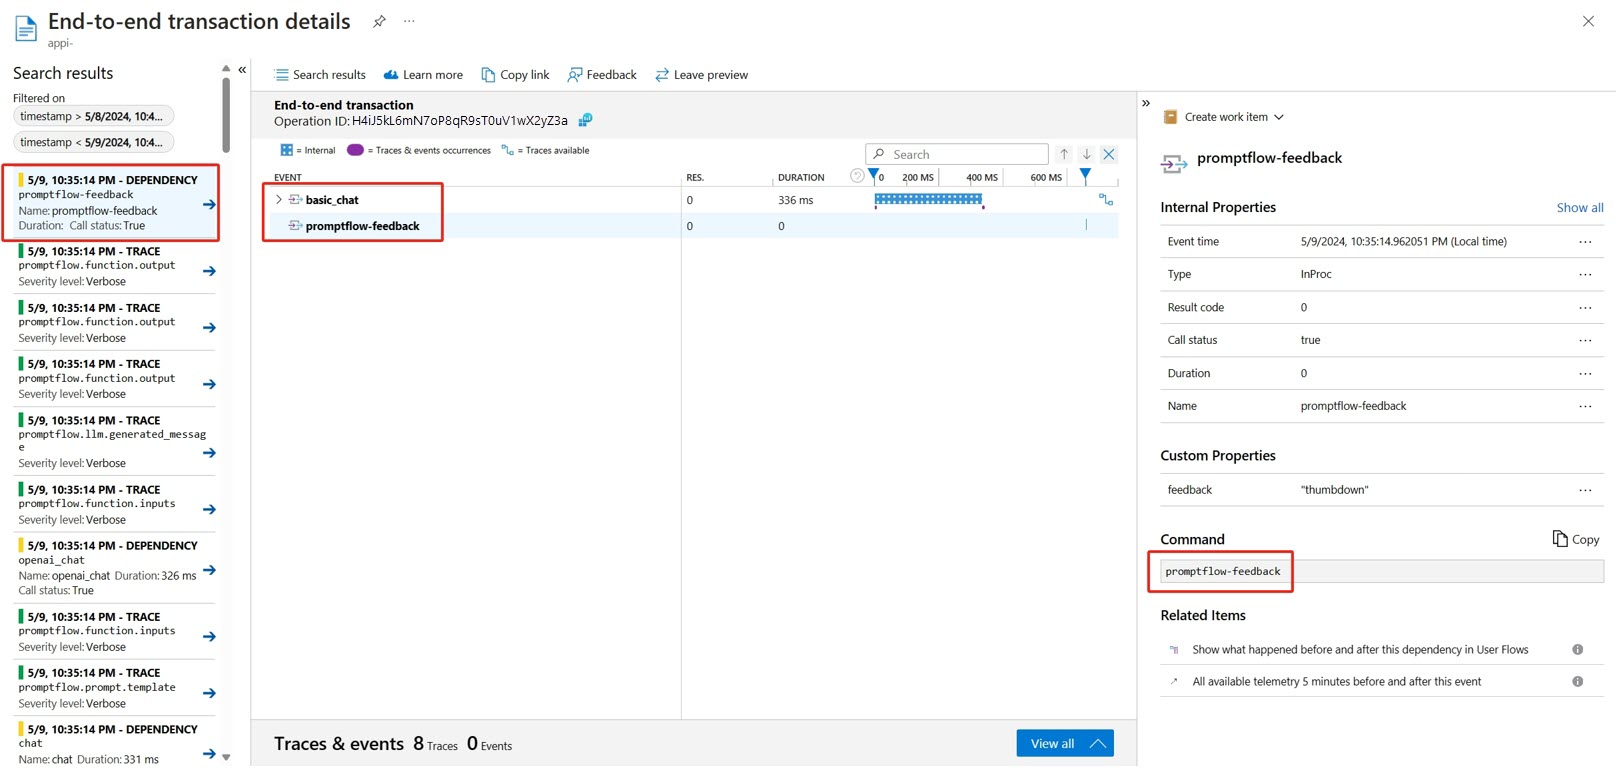Open ellipsis menu for Result code row
1616x772 pixels.
click(1585, 307)
